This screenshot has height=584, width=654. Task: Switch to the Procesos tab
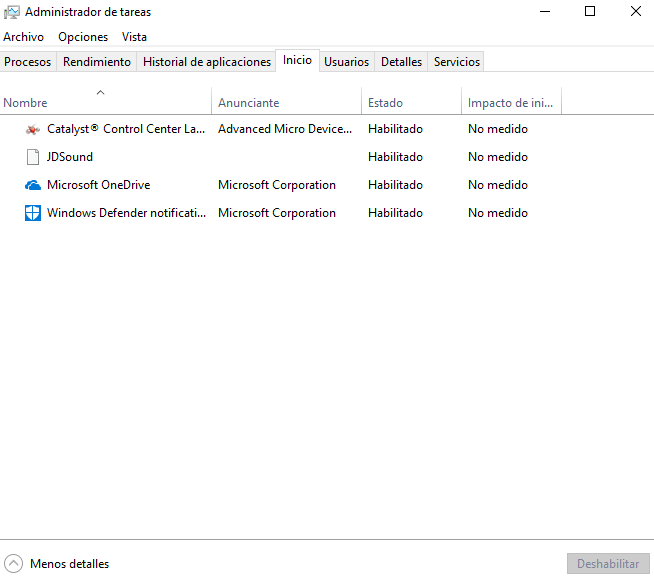(28, 62)
